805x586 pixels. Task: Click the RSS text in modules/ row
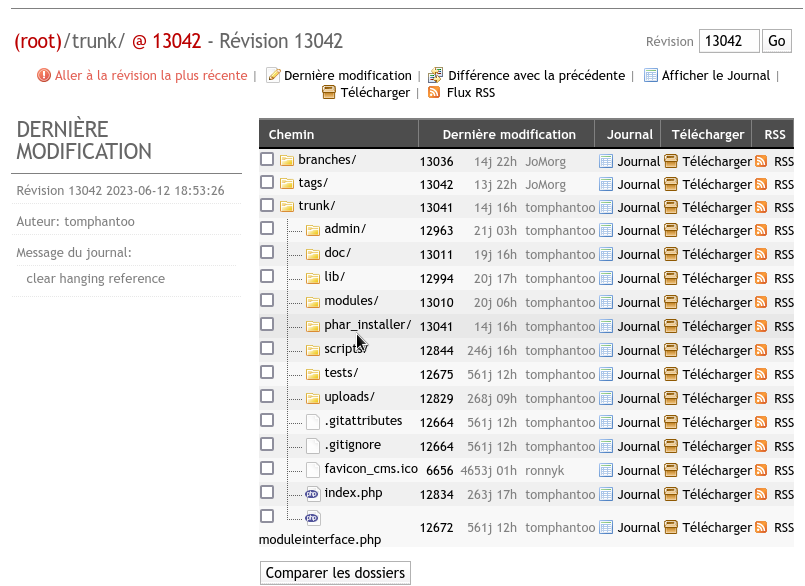tap(784, 303)
